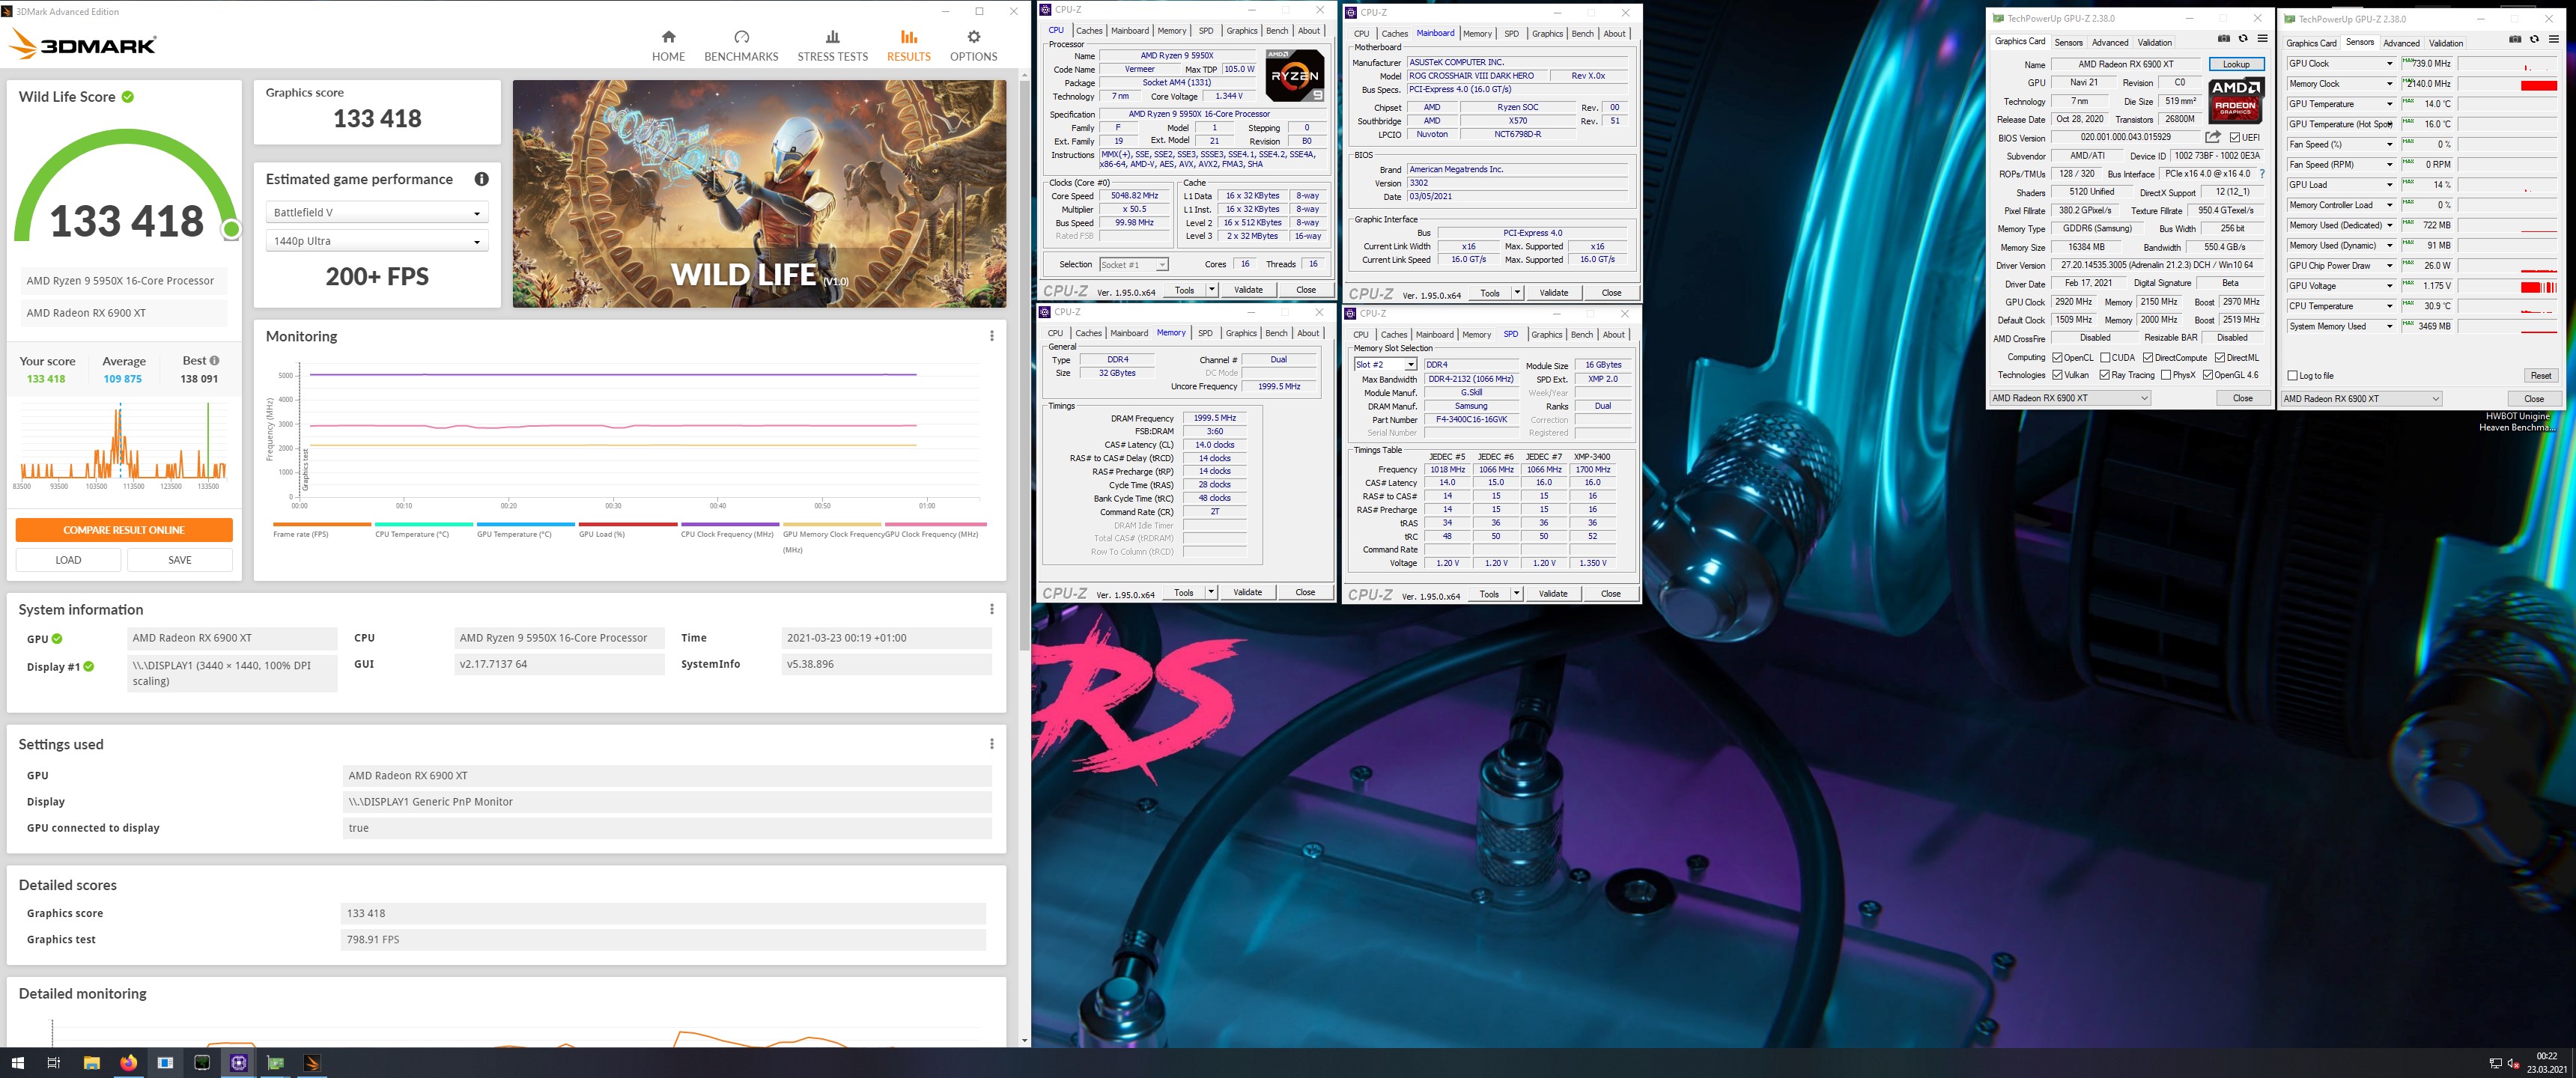This screenshot has width=2576, height=1078.
Task: Click refresh icon in GPU-Z Sensors window
Action: [2534, 40]
